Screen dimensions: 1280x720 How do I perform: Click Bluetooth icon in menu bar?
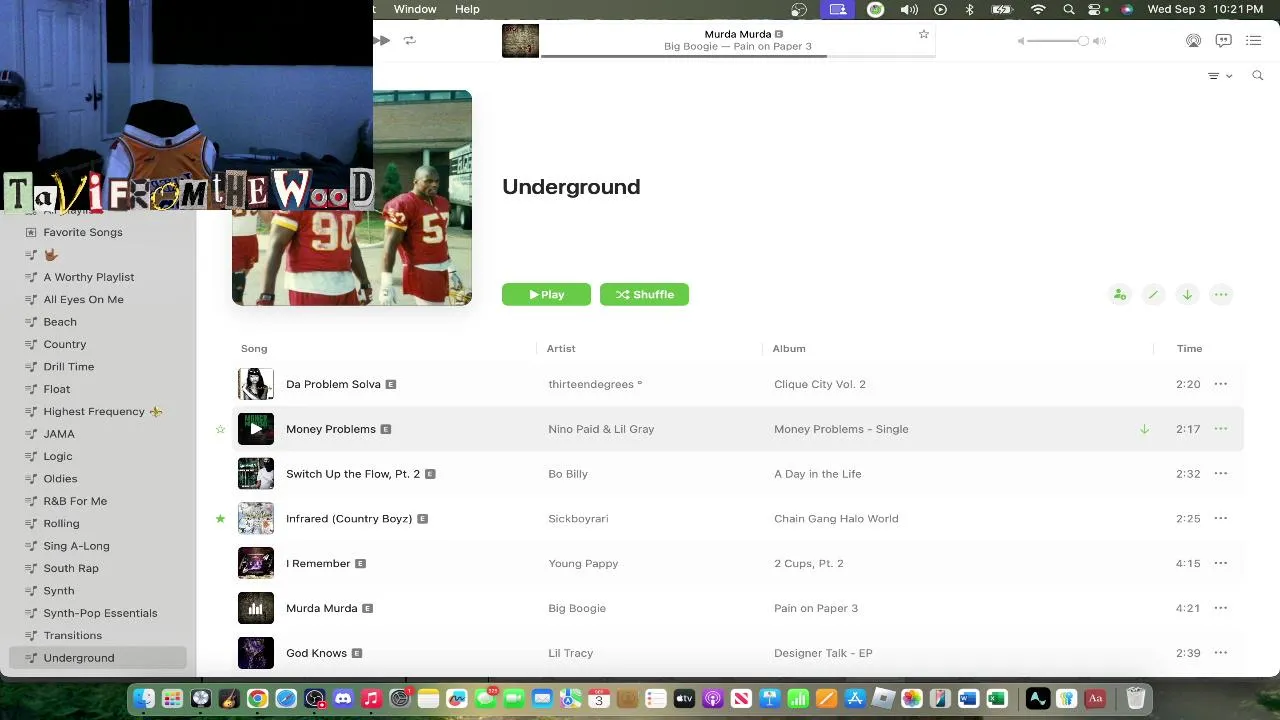click(x=969, y=9)
